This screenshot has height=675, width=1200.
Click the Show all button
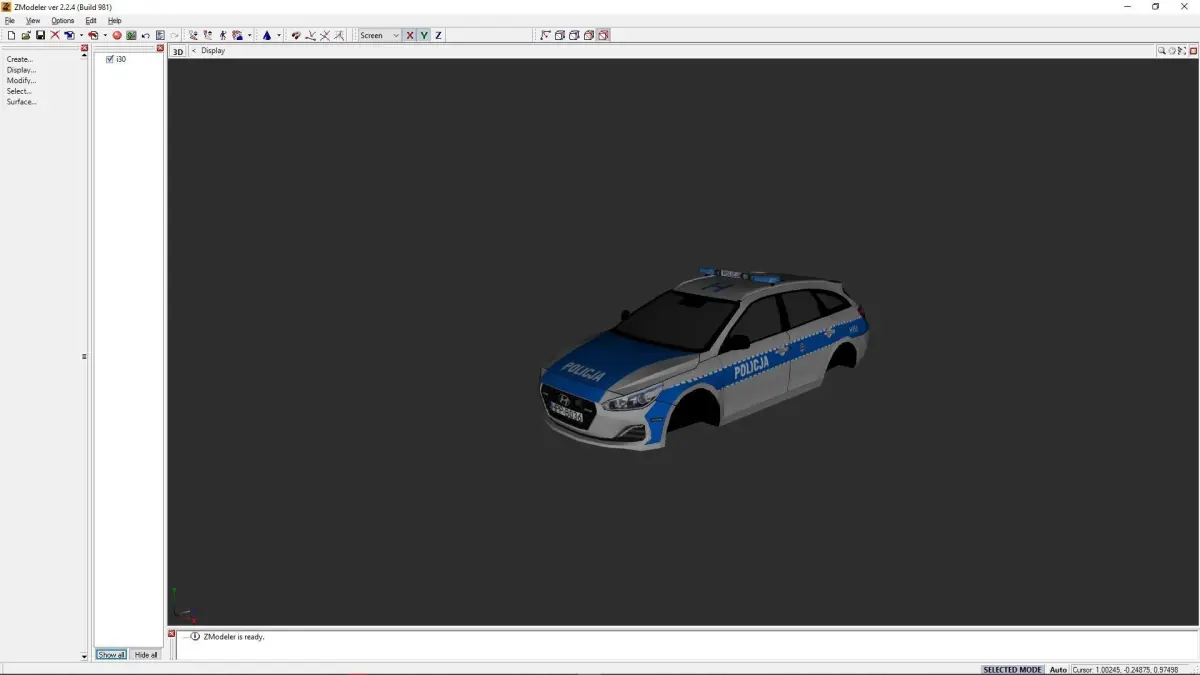(112, 655)
